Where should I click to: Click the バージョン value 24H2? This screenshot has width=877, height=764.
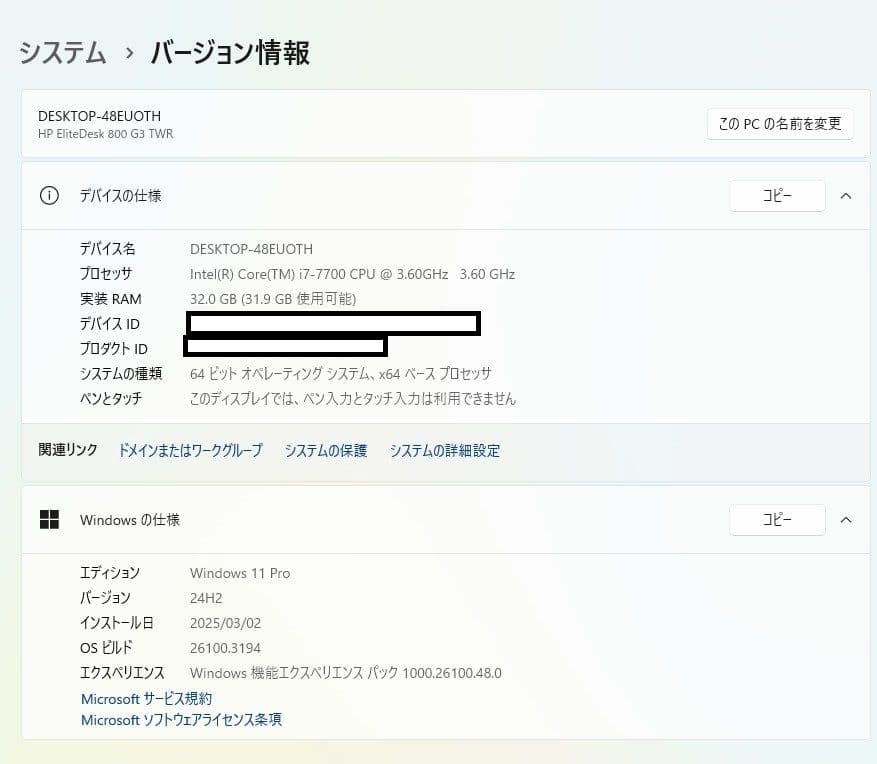(x=205, y=598)
